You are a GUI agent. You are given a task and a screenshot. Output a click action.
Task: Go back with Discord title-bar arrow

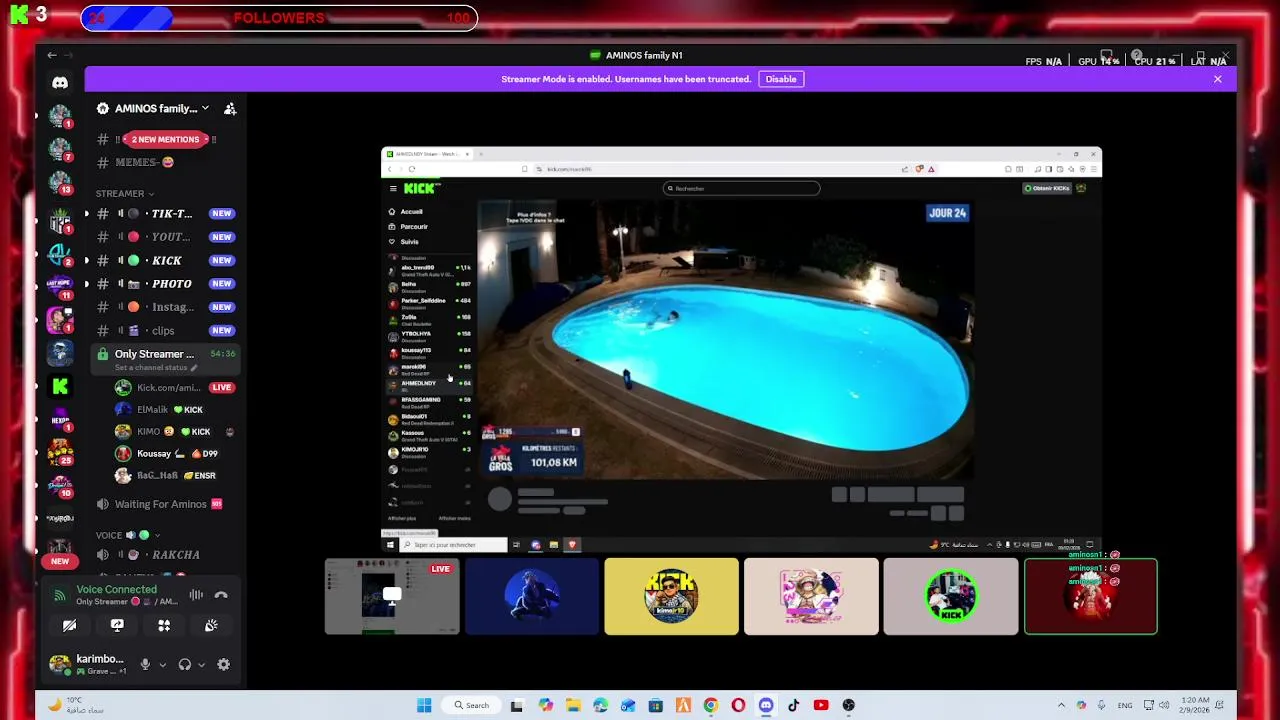click(x=52, y=55)
